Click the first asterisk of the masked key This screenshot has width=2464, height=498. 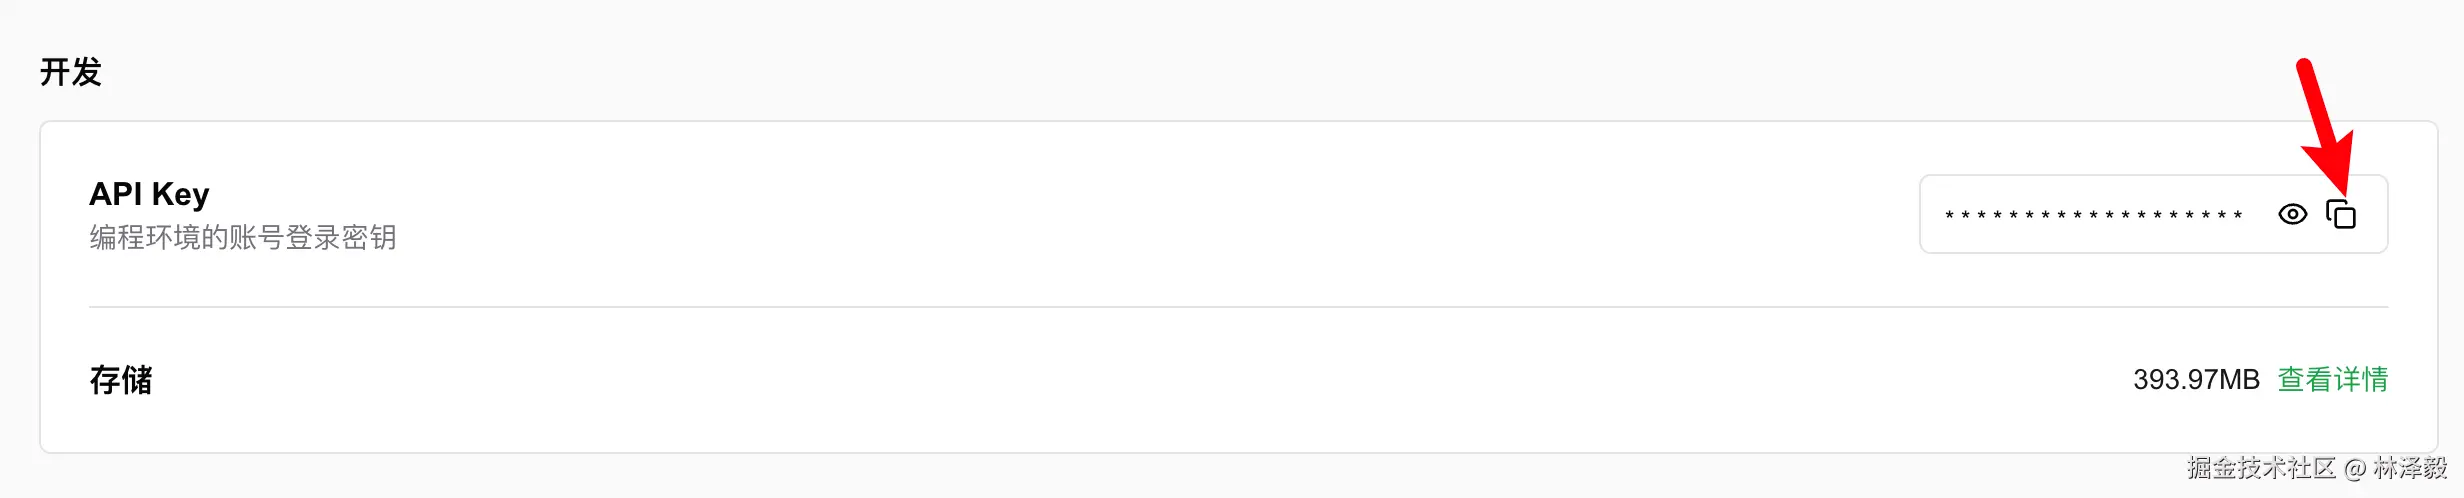(x=1949, y=215)
